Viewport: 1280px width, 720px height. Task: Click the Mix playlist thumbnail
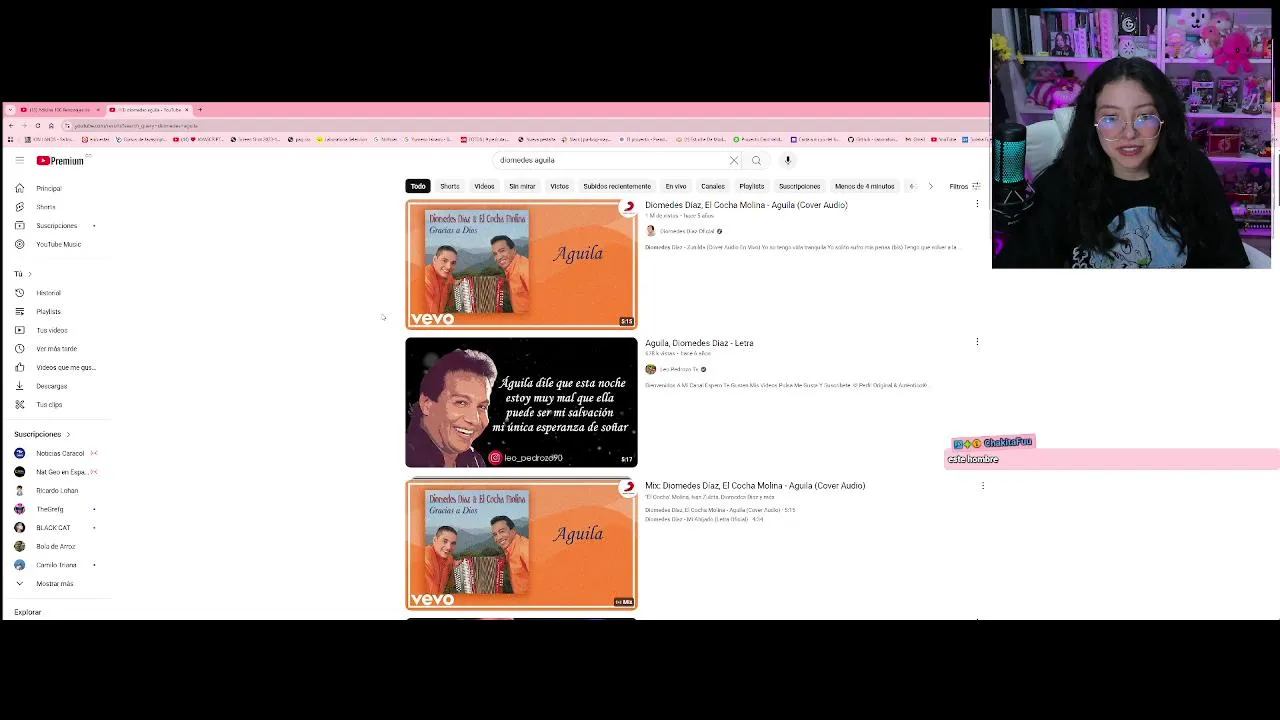521,545
